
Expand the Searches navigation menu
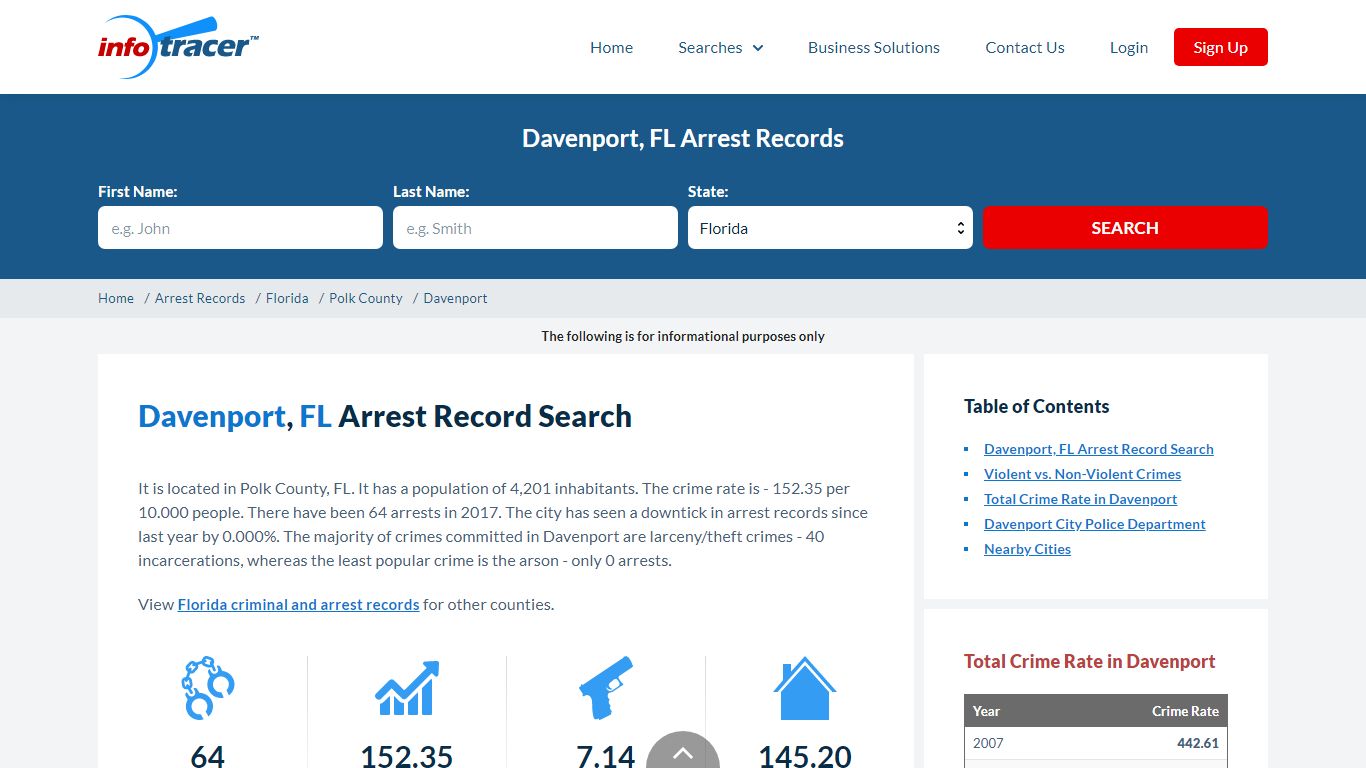720,47
